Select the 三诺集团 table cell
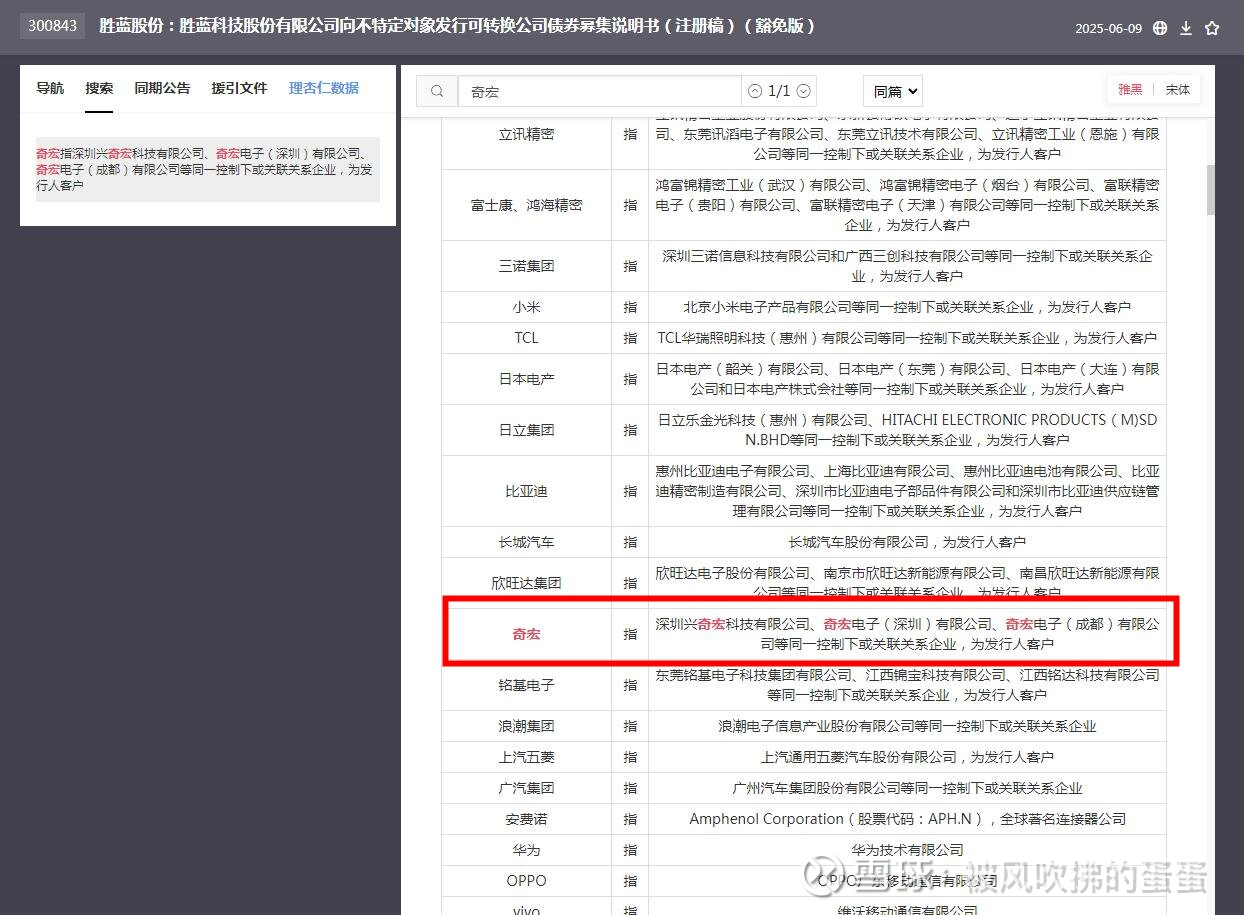This screenshot has height=915, width=1244. point(526,266)
